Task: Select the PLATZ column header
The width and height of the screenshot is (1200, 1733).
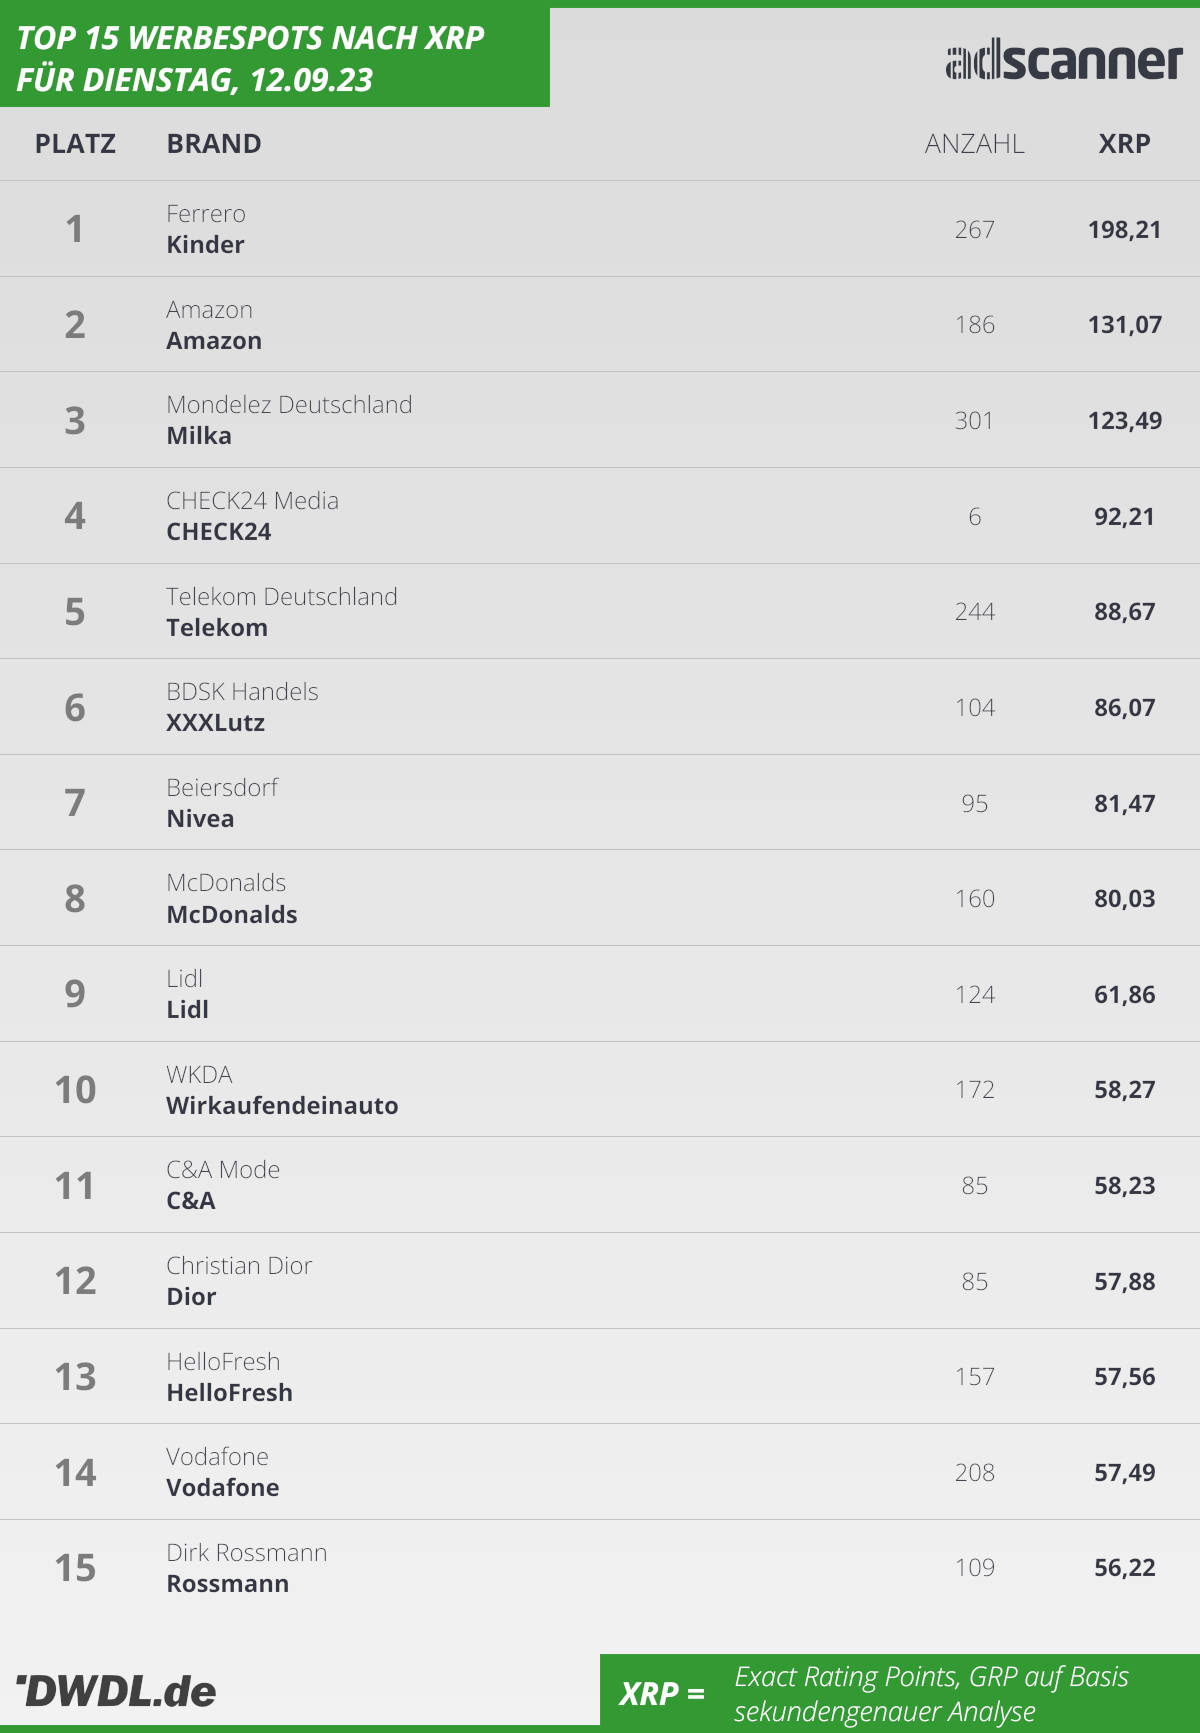Action: pyautogui.click(x=75, y=144)
